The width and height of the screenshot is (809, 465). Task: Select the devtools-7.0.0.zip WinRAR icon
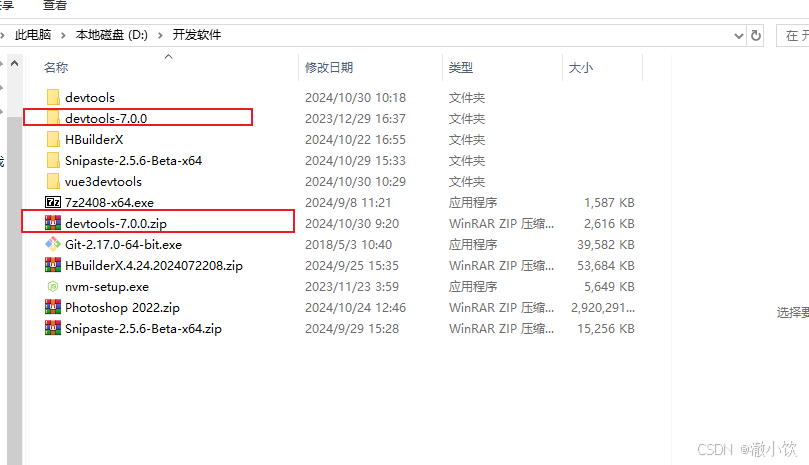click(53, 223)
